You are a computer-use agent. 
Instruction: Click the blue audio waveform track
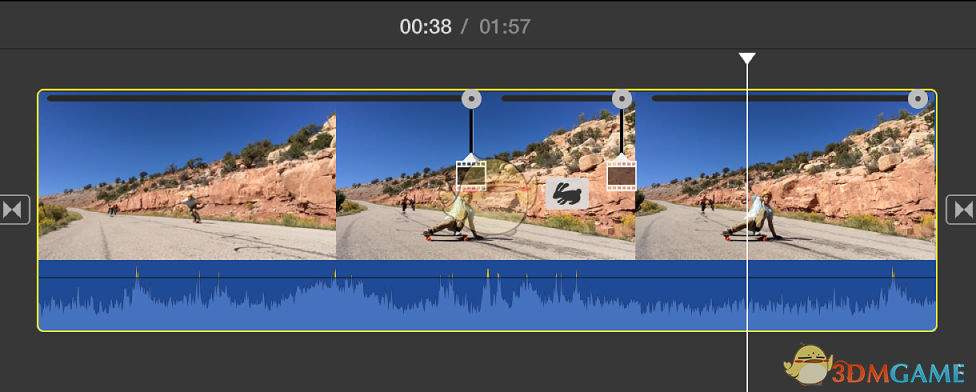pos(487,295)
